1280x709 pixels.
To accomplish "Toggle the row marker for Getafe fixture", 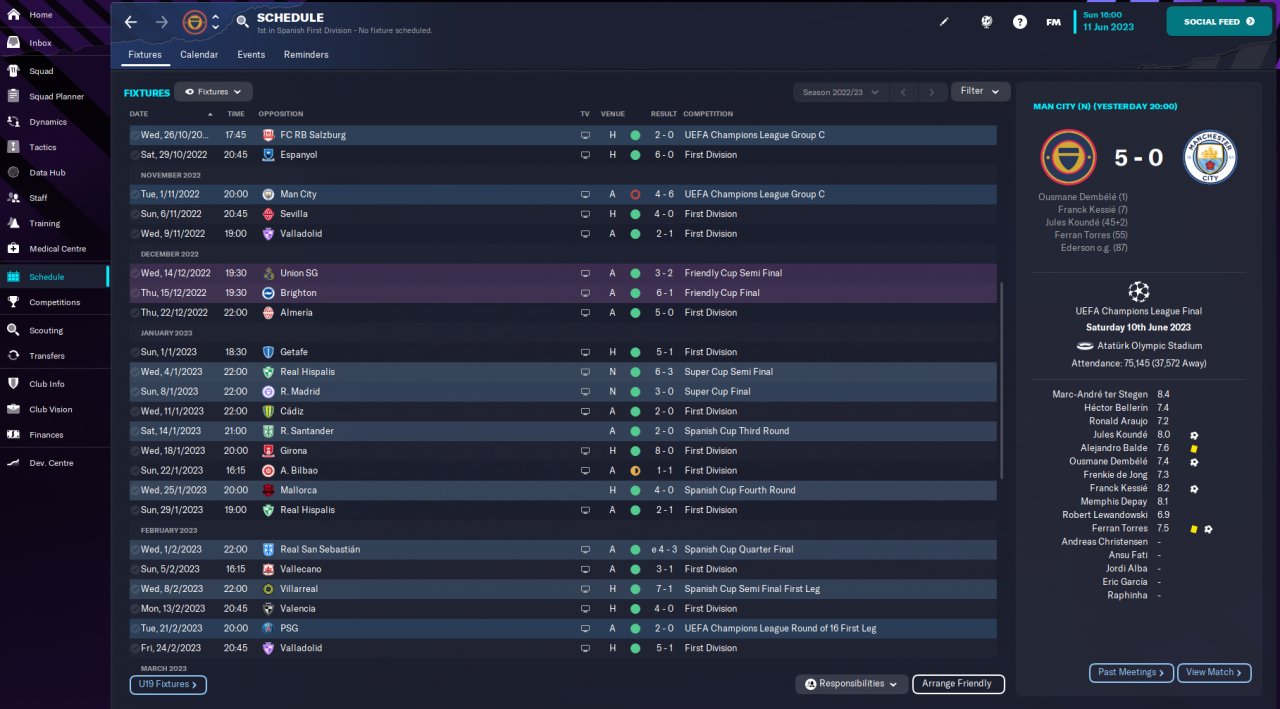I will [x=135, y=352].
